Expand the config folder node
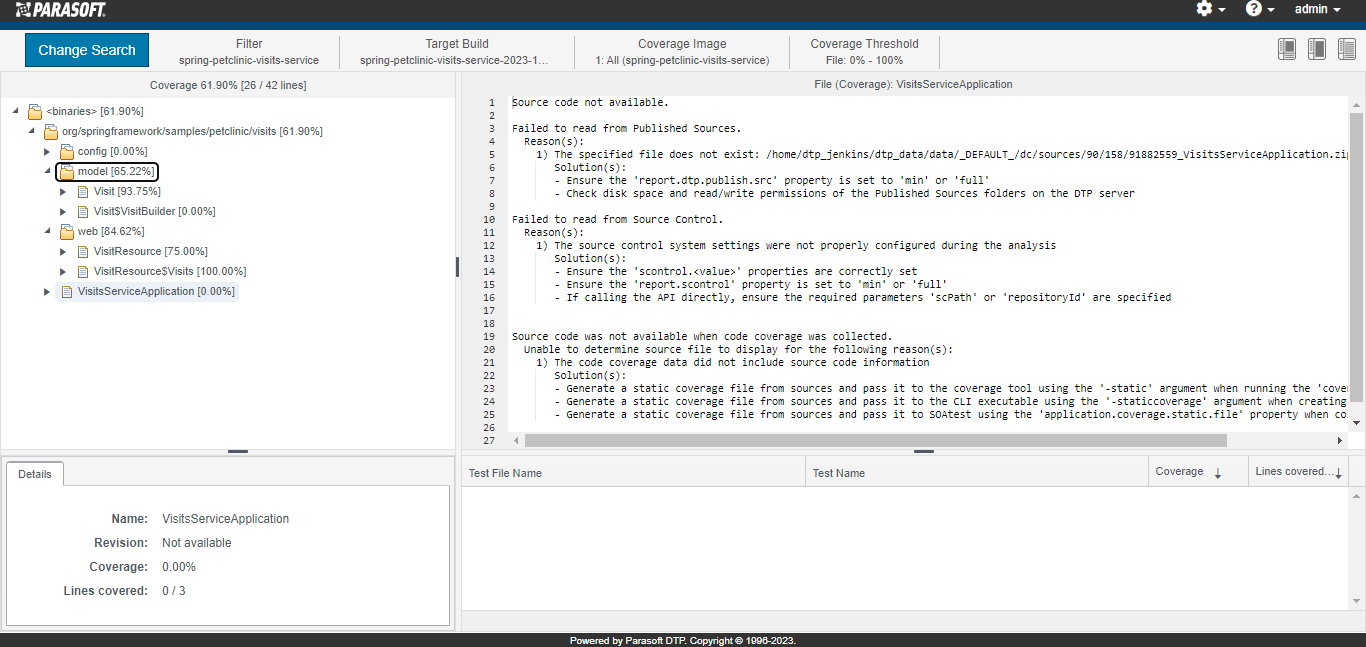Viewport: 1366px width, 647px height. point(47,151)
